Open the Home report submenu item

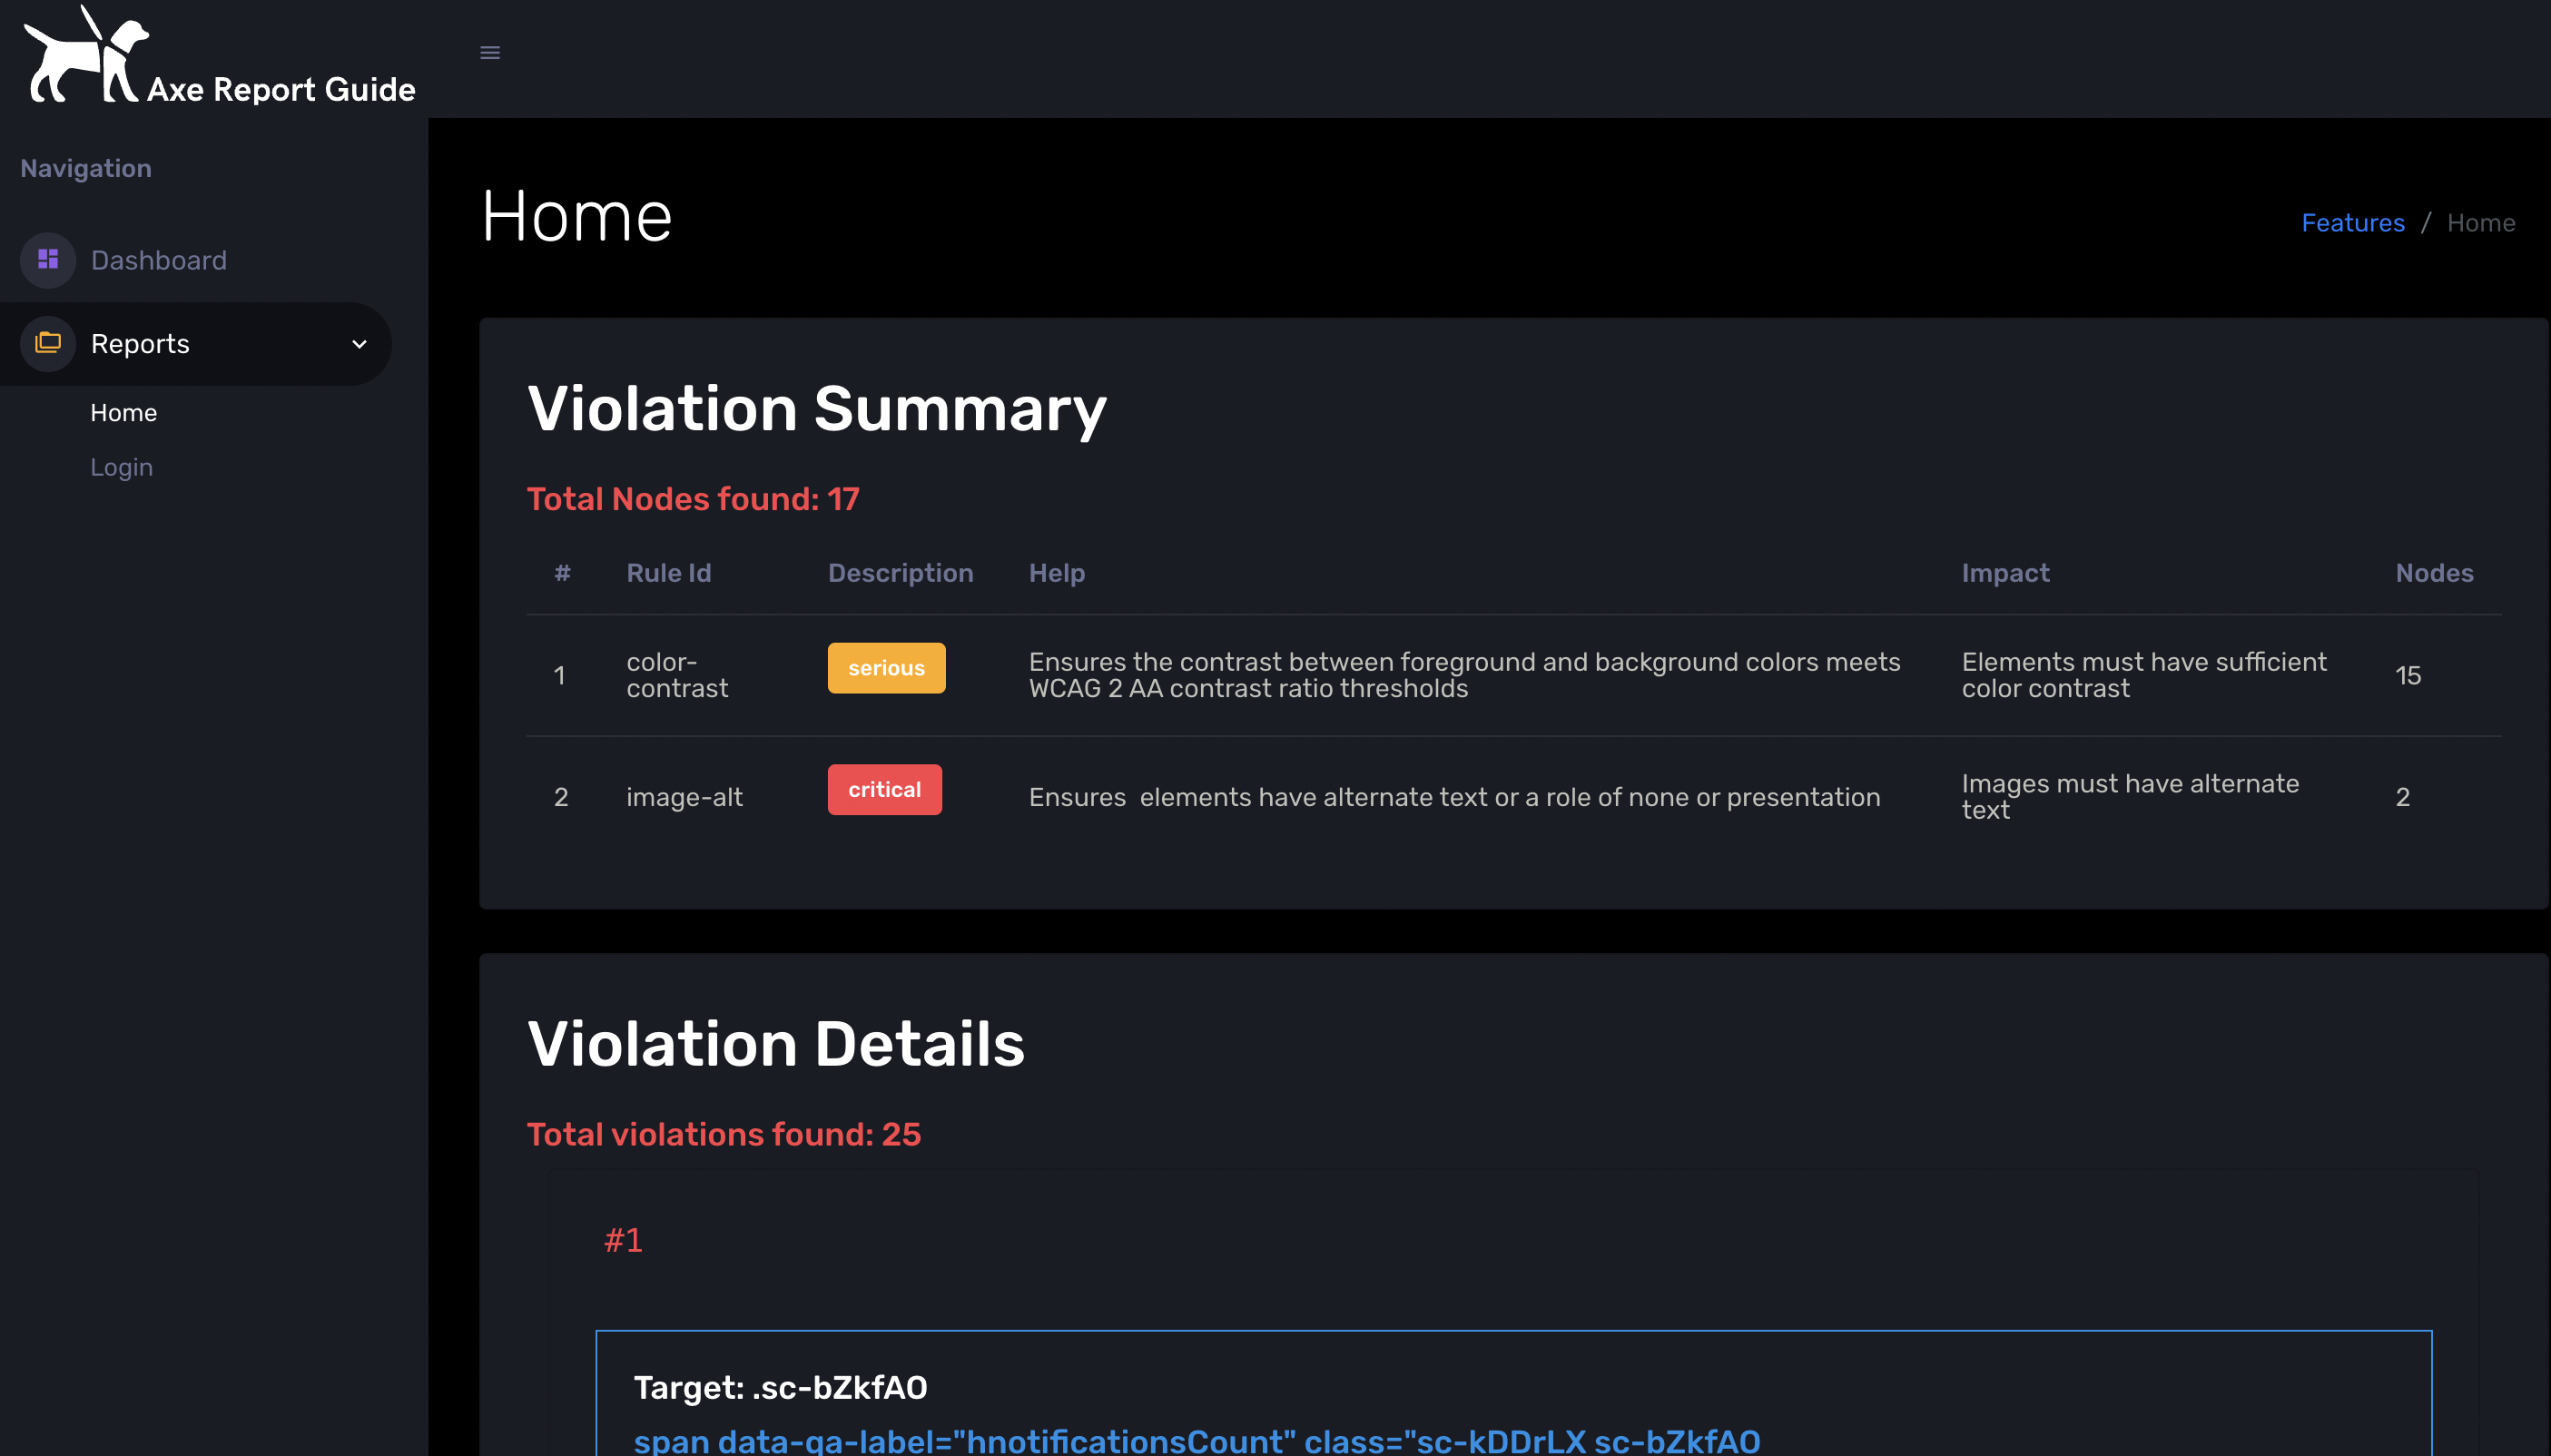pyautogui.click(x=123, y=413)
